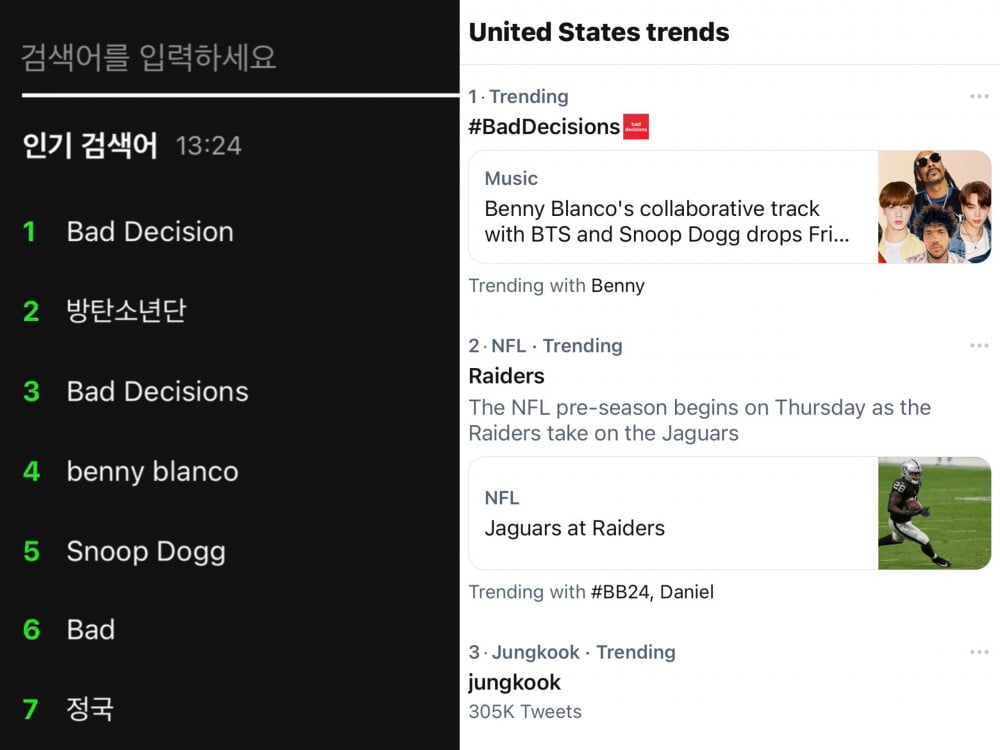This screenshot has width=1000, height=750.
Task: Open the more options dots for #BadDecisions trend
Action: click(979, 96)
